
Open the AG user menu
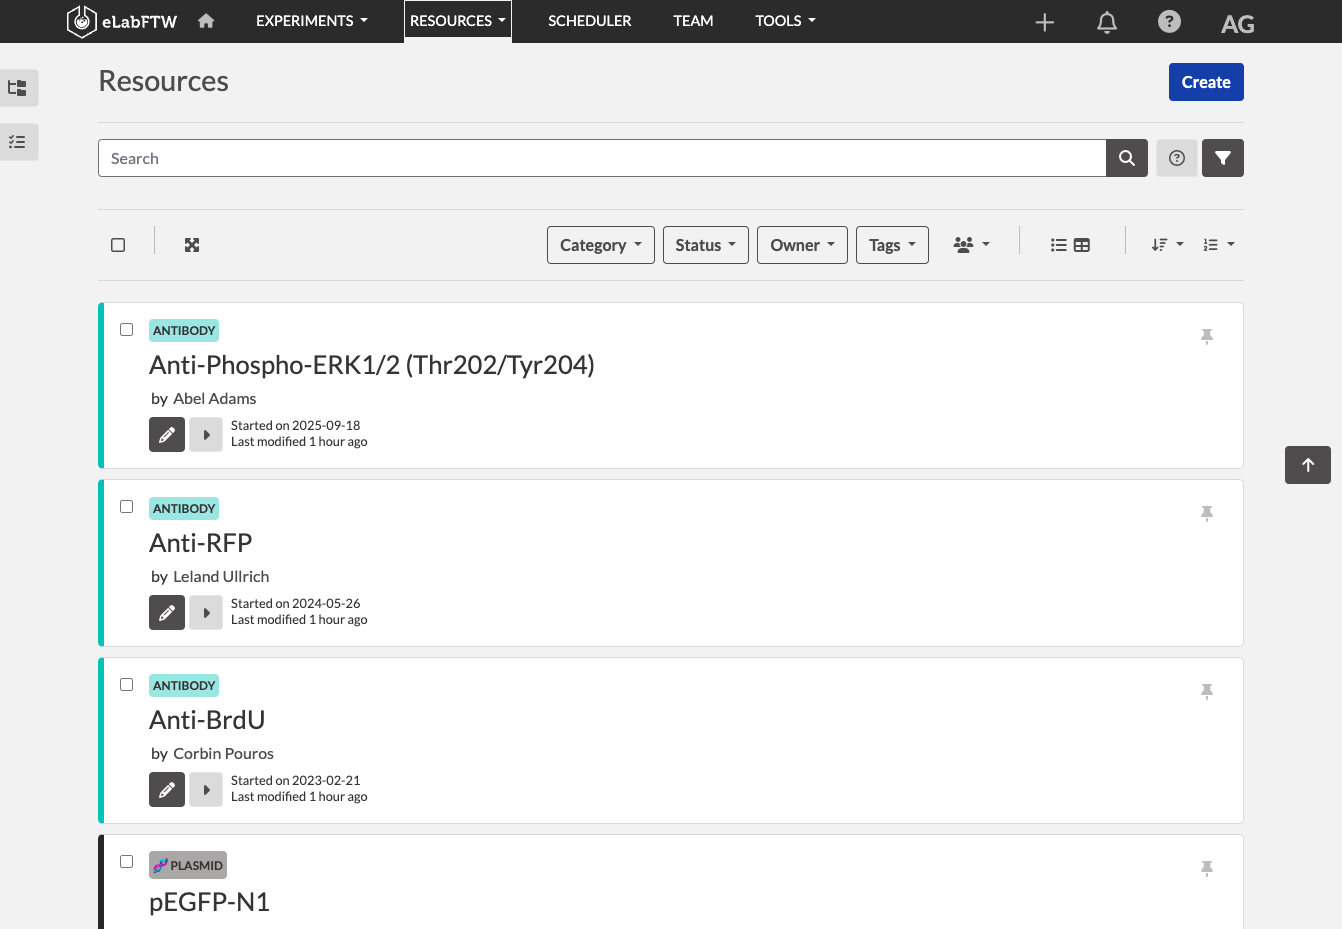point(1238,24)
